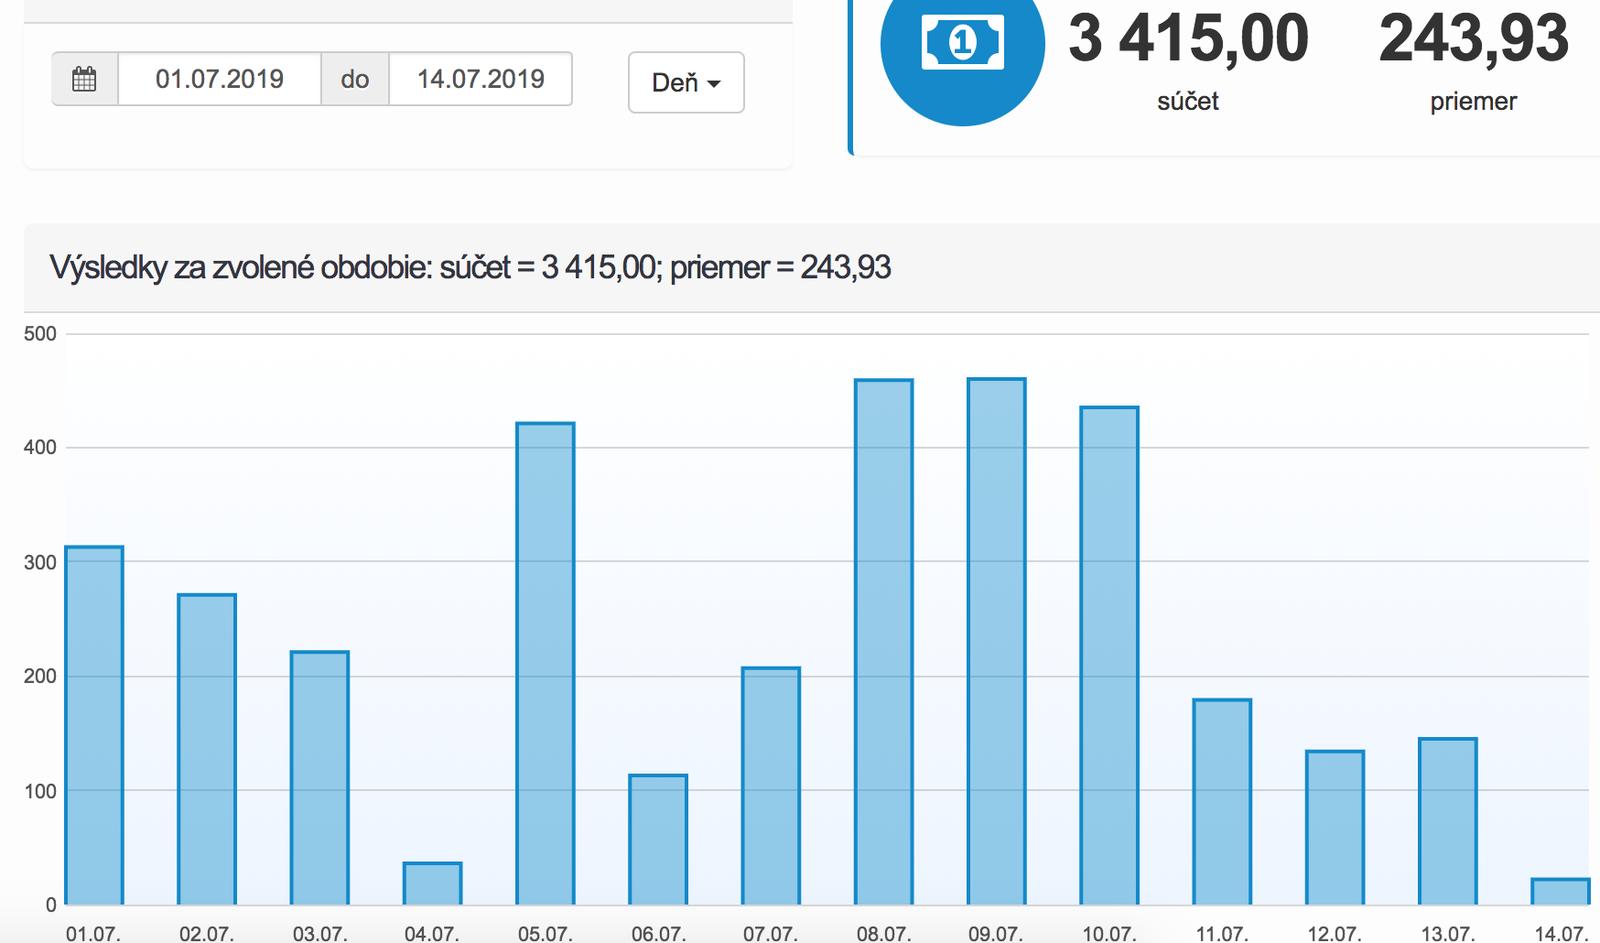Click the calendar icon beside the date range
This screenshot has width=1600, height=943.
[85, 79]
